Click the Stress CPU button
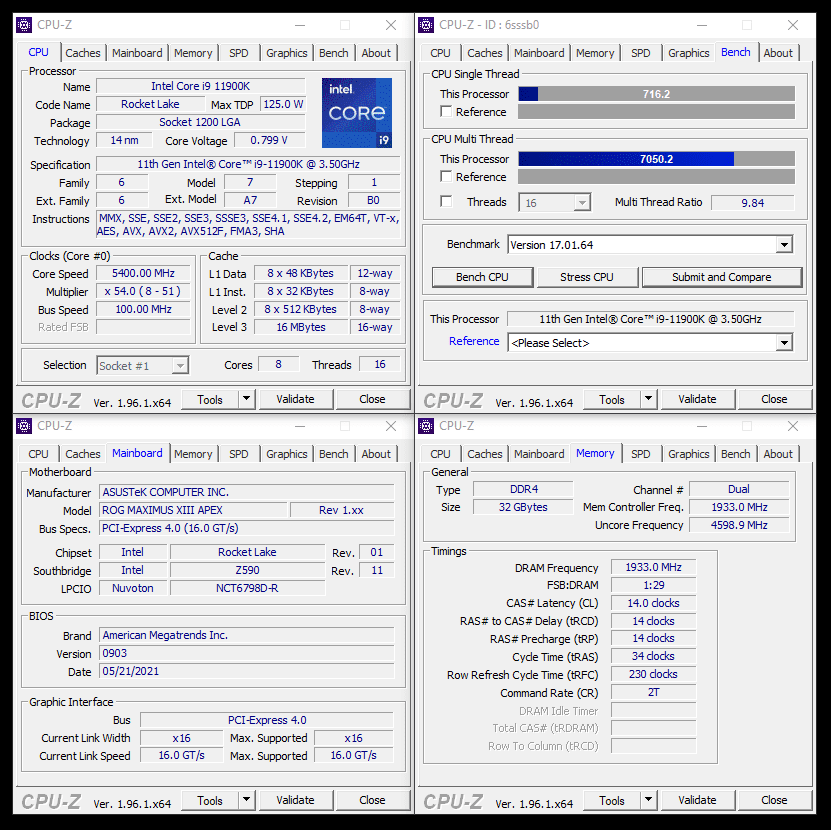Viewport: 831px width, 830px height. [587, 277]
